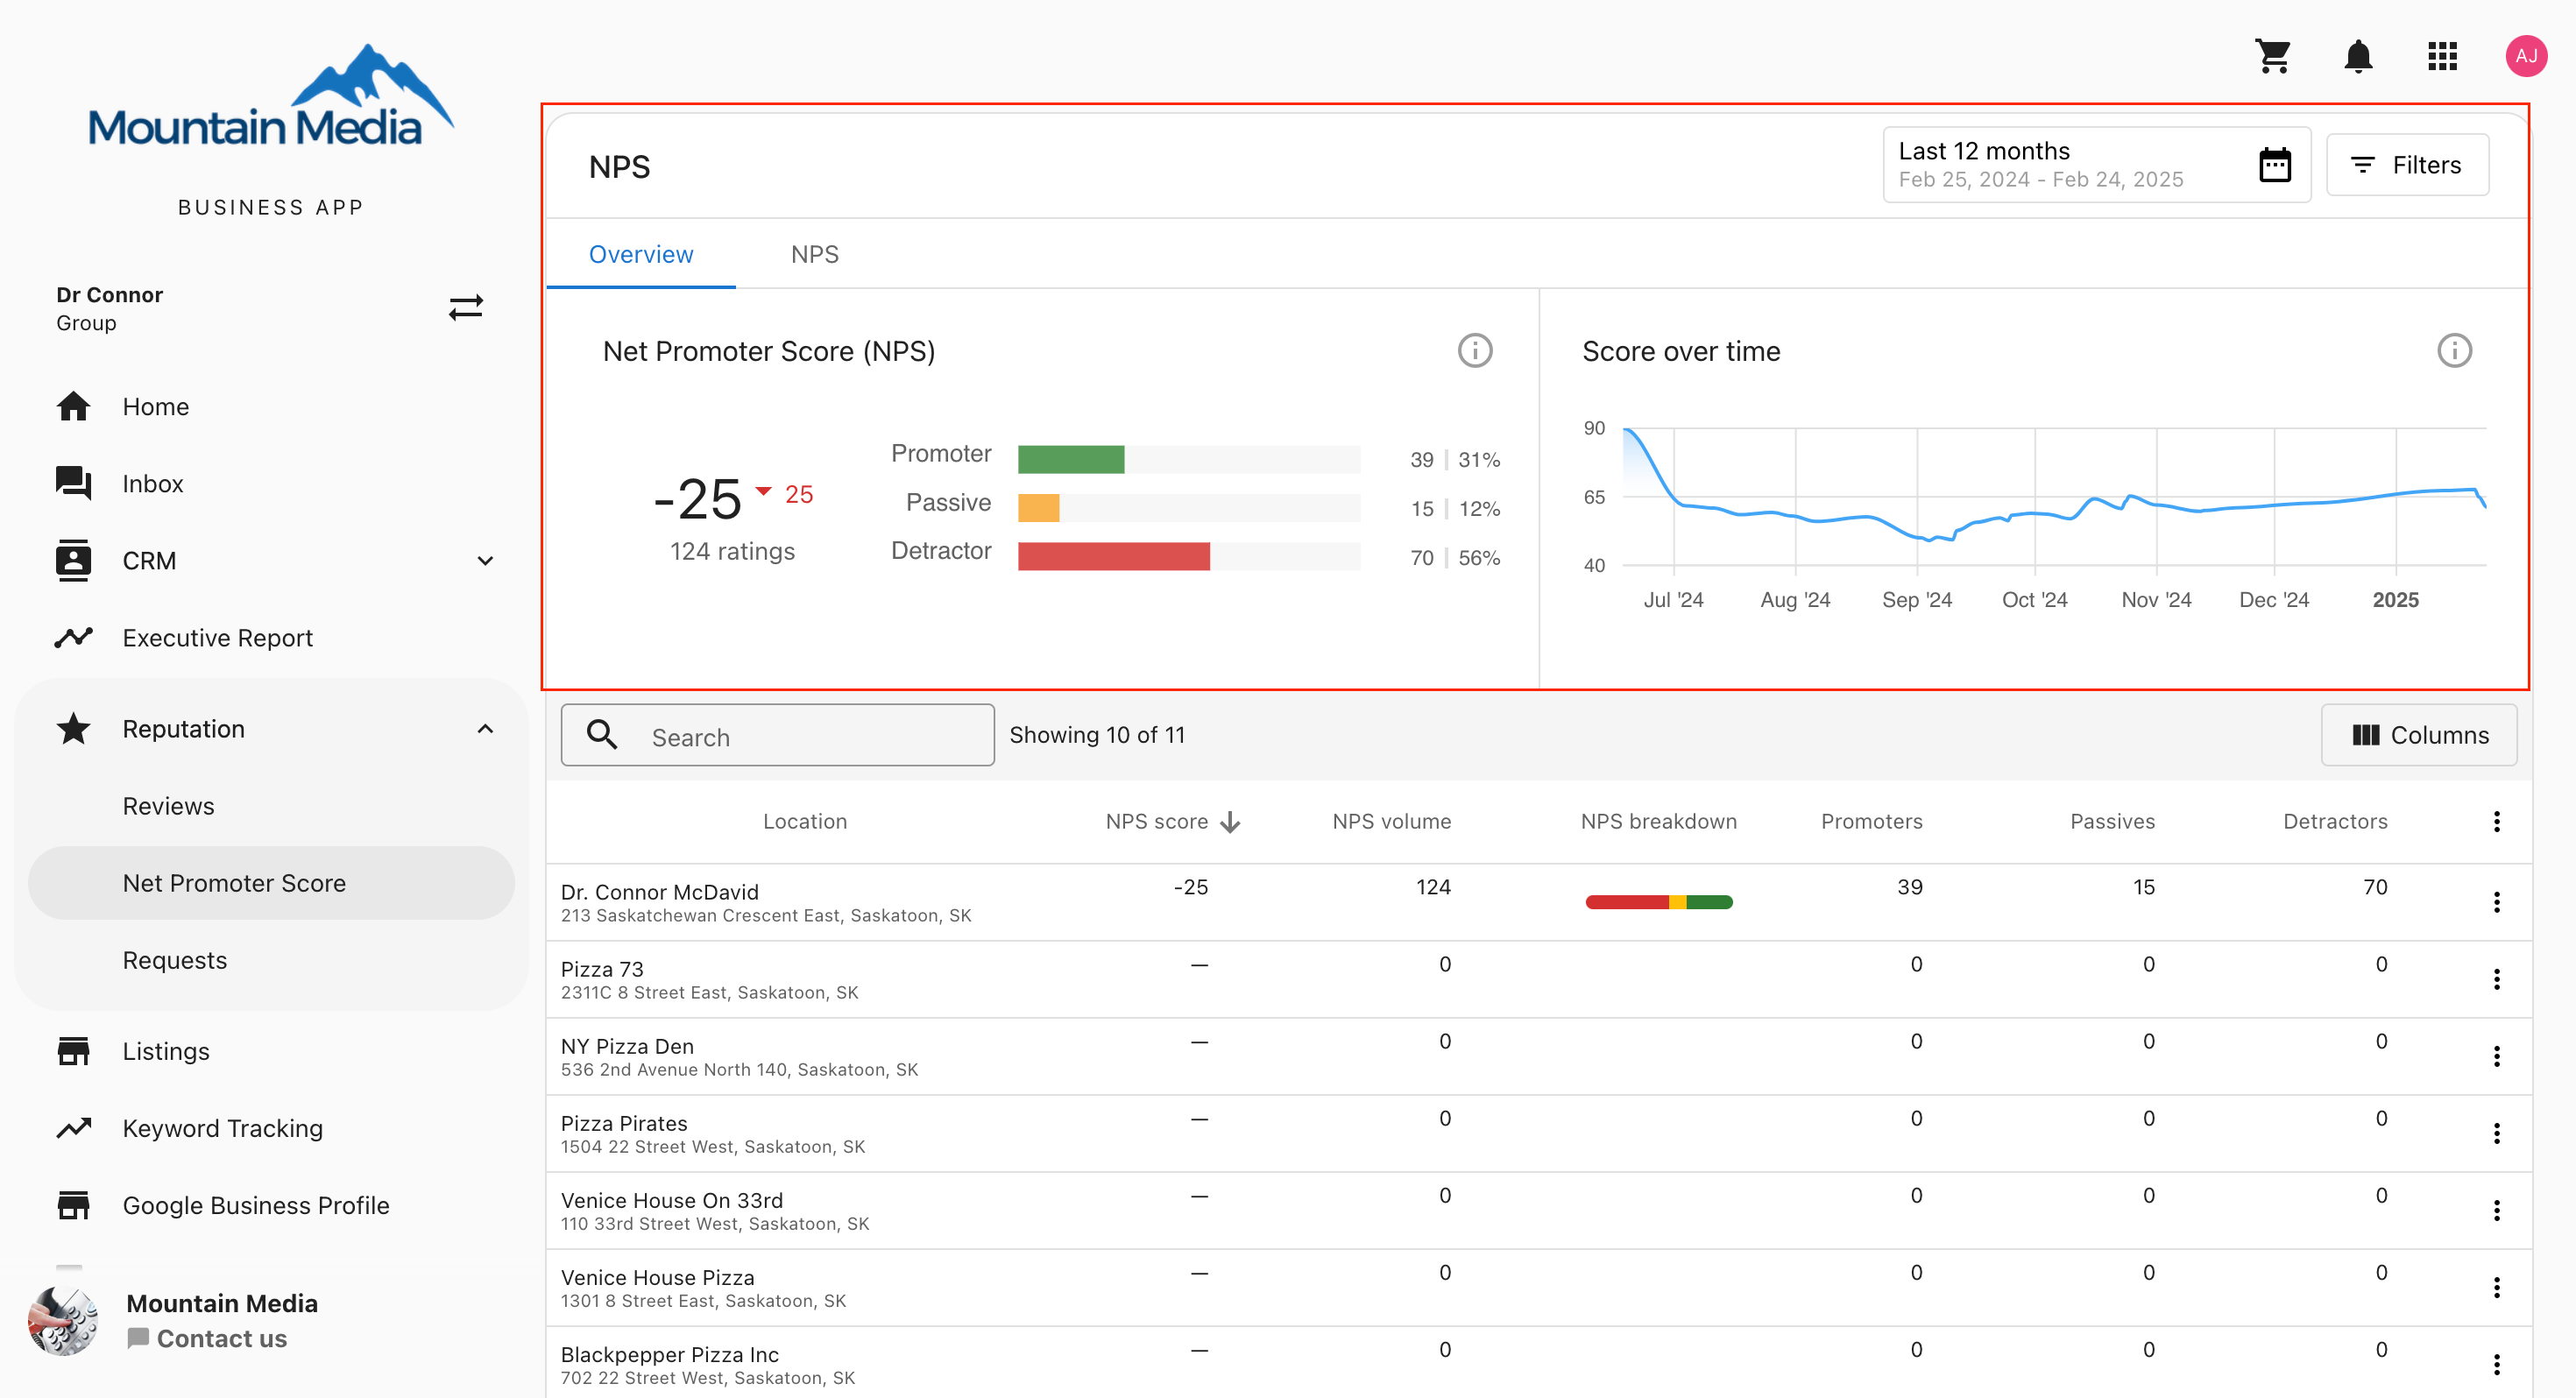Viewport: 2576px width, 1398px height.
Task: Show info for Score over time chart
Action: point(2454,351)
